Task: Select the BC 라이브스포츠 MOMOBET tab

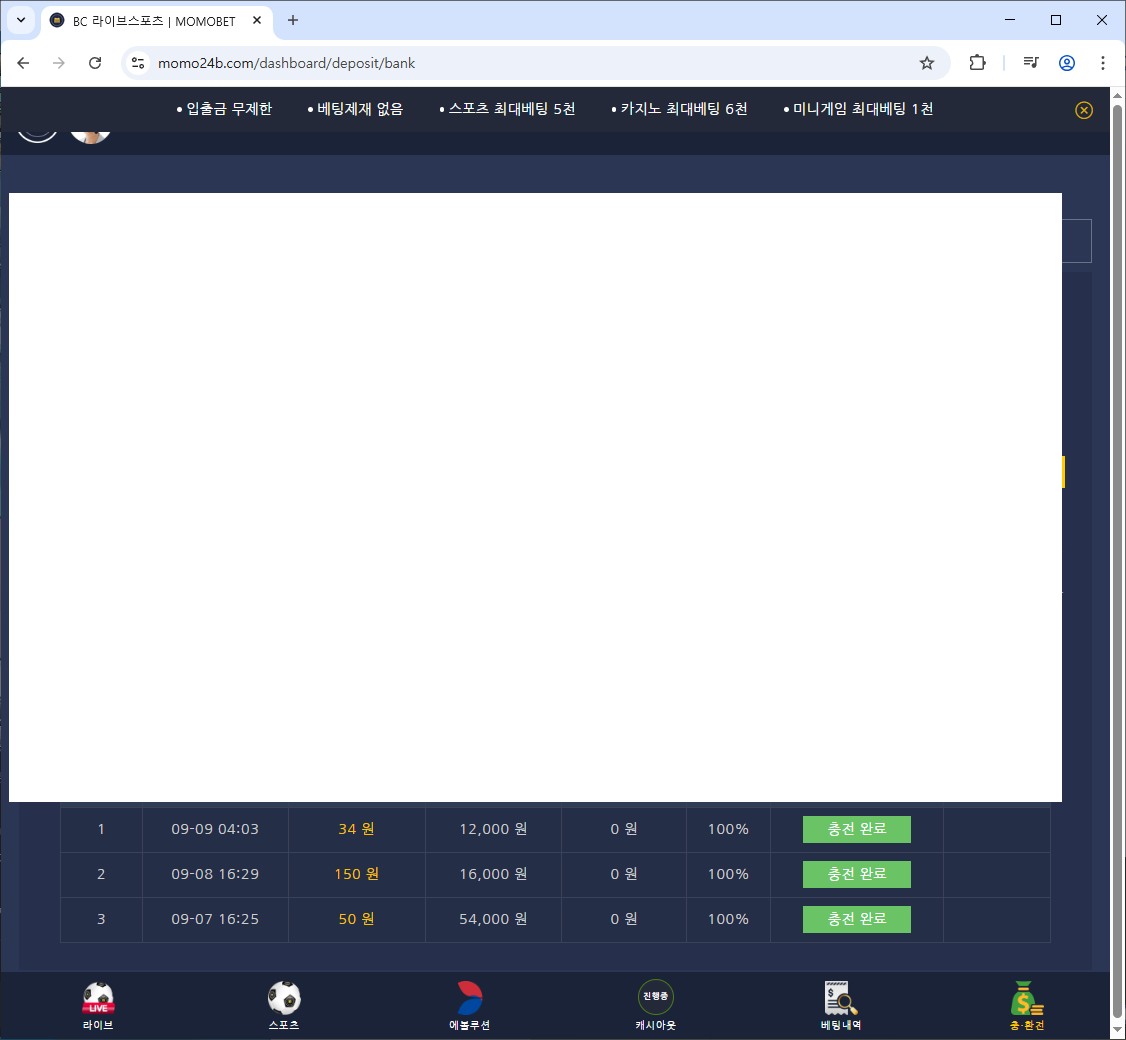Action: (x=150, y=21)
